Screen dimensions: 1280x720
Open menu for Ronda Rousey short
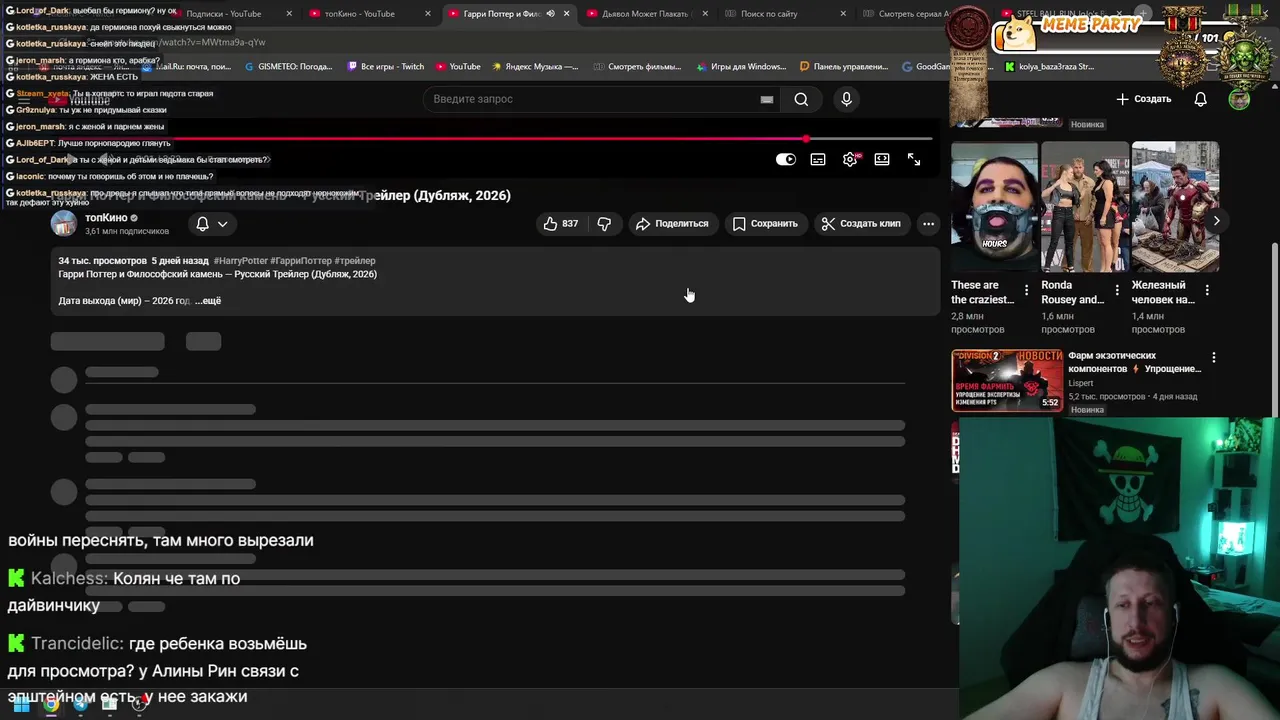(1116, 290)
